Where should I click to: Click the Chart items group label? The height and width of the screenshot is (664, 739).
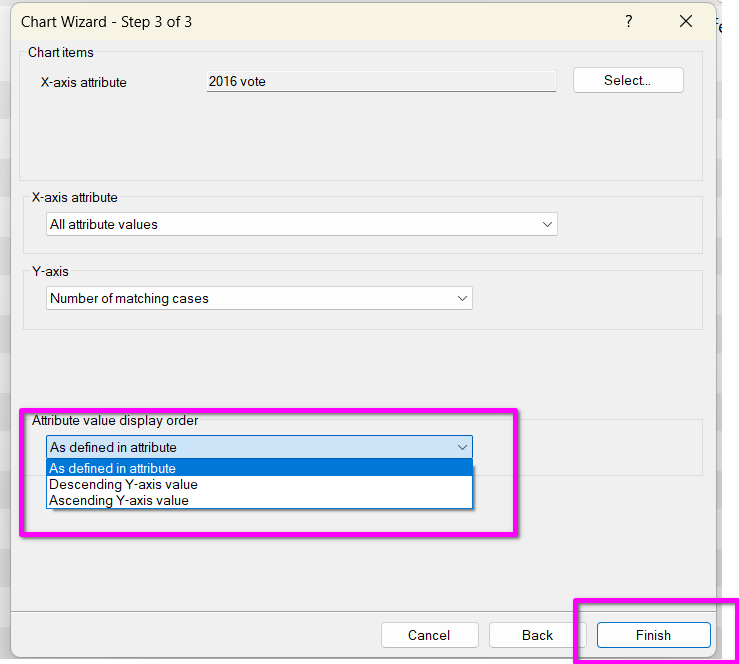[x=61, y=52]
